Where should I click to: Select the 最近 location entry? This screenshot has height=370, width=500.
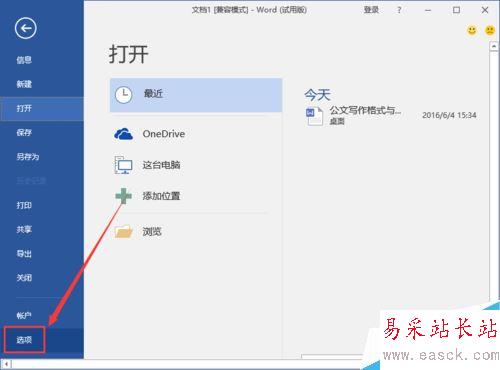[x=196, y=95]
